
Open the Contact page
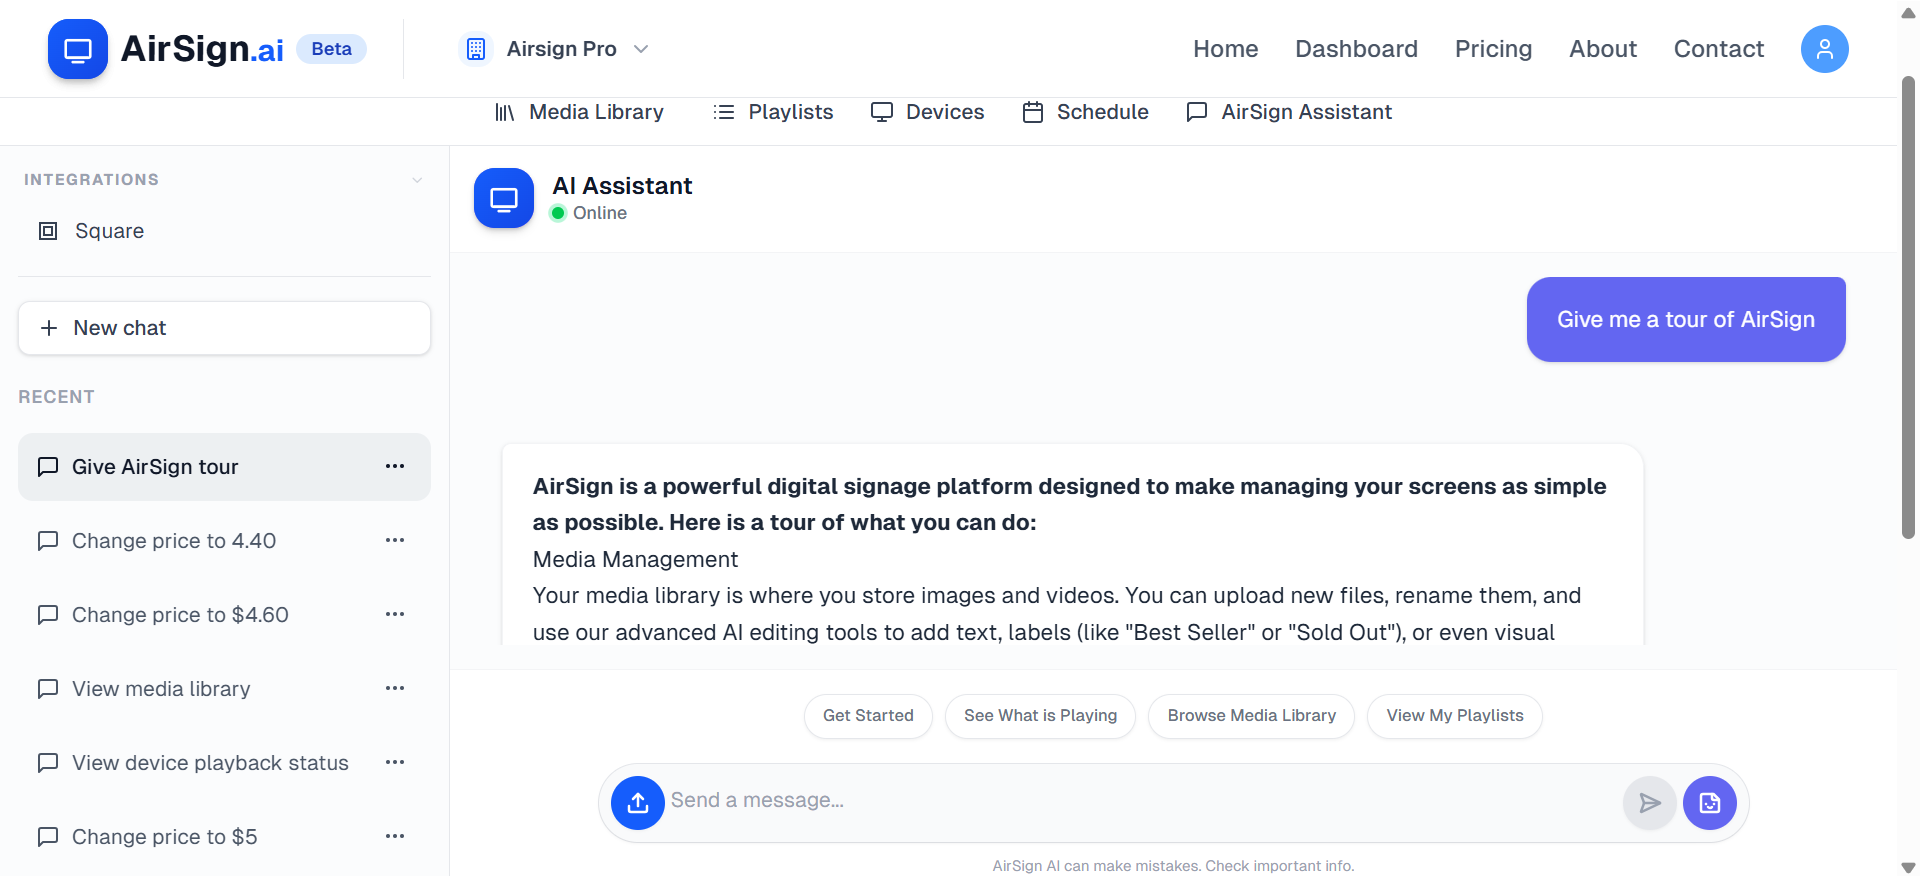[1718, 49]
